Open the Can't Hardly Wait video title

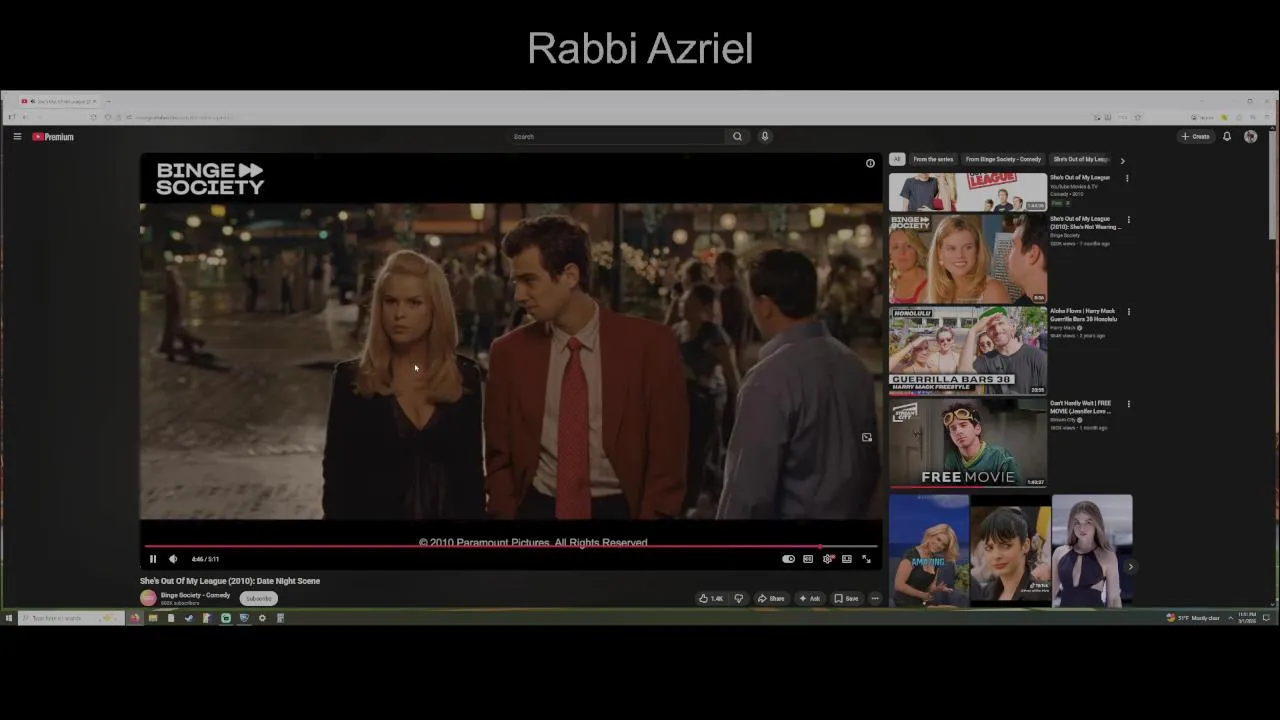[1081, 407]
